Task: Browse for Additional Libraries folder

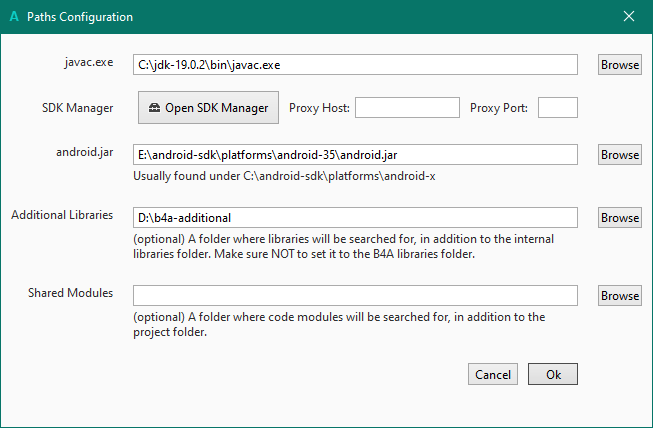Action: coord(620,217)
